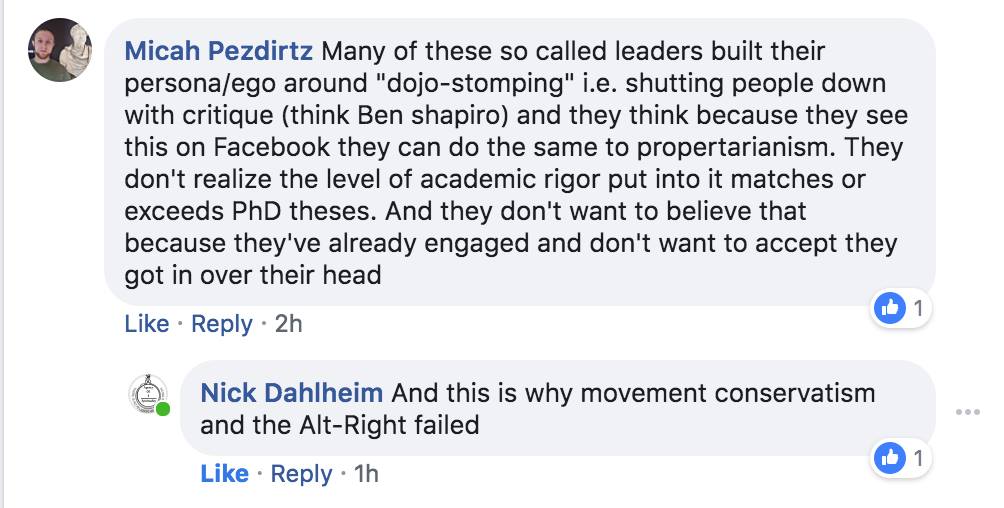This screenshot has width=1004, height=508.
Task: Visit Micah Pezdirtz's profile via name link
Action: 219,50
